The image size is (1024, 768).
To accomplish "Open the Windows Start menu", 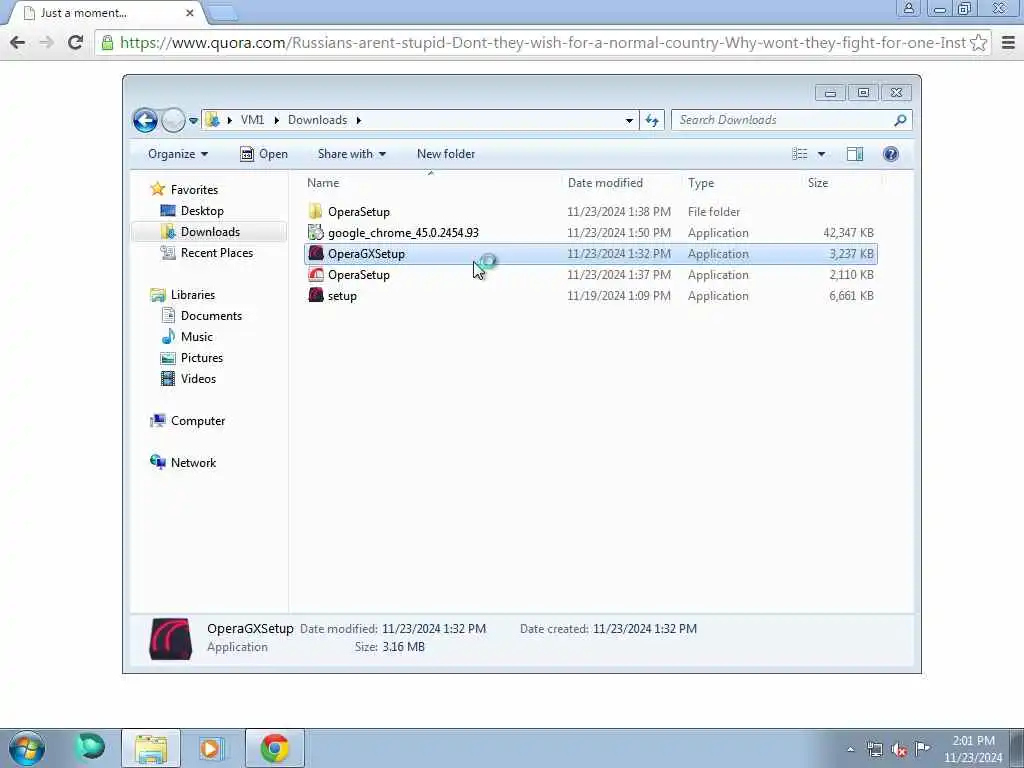I will coord(27,748).
